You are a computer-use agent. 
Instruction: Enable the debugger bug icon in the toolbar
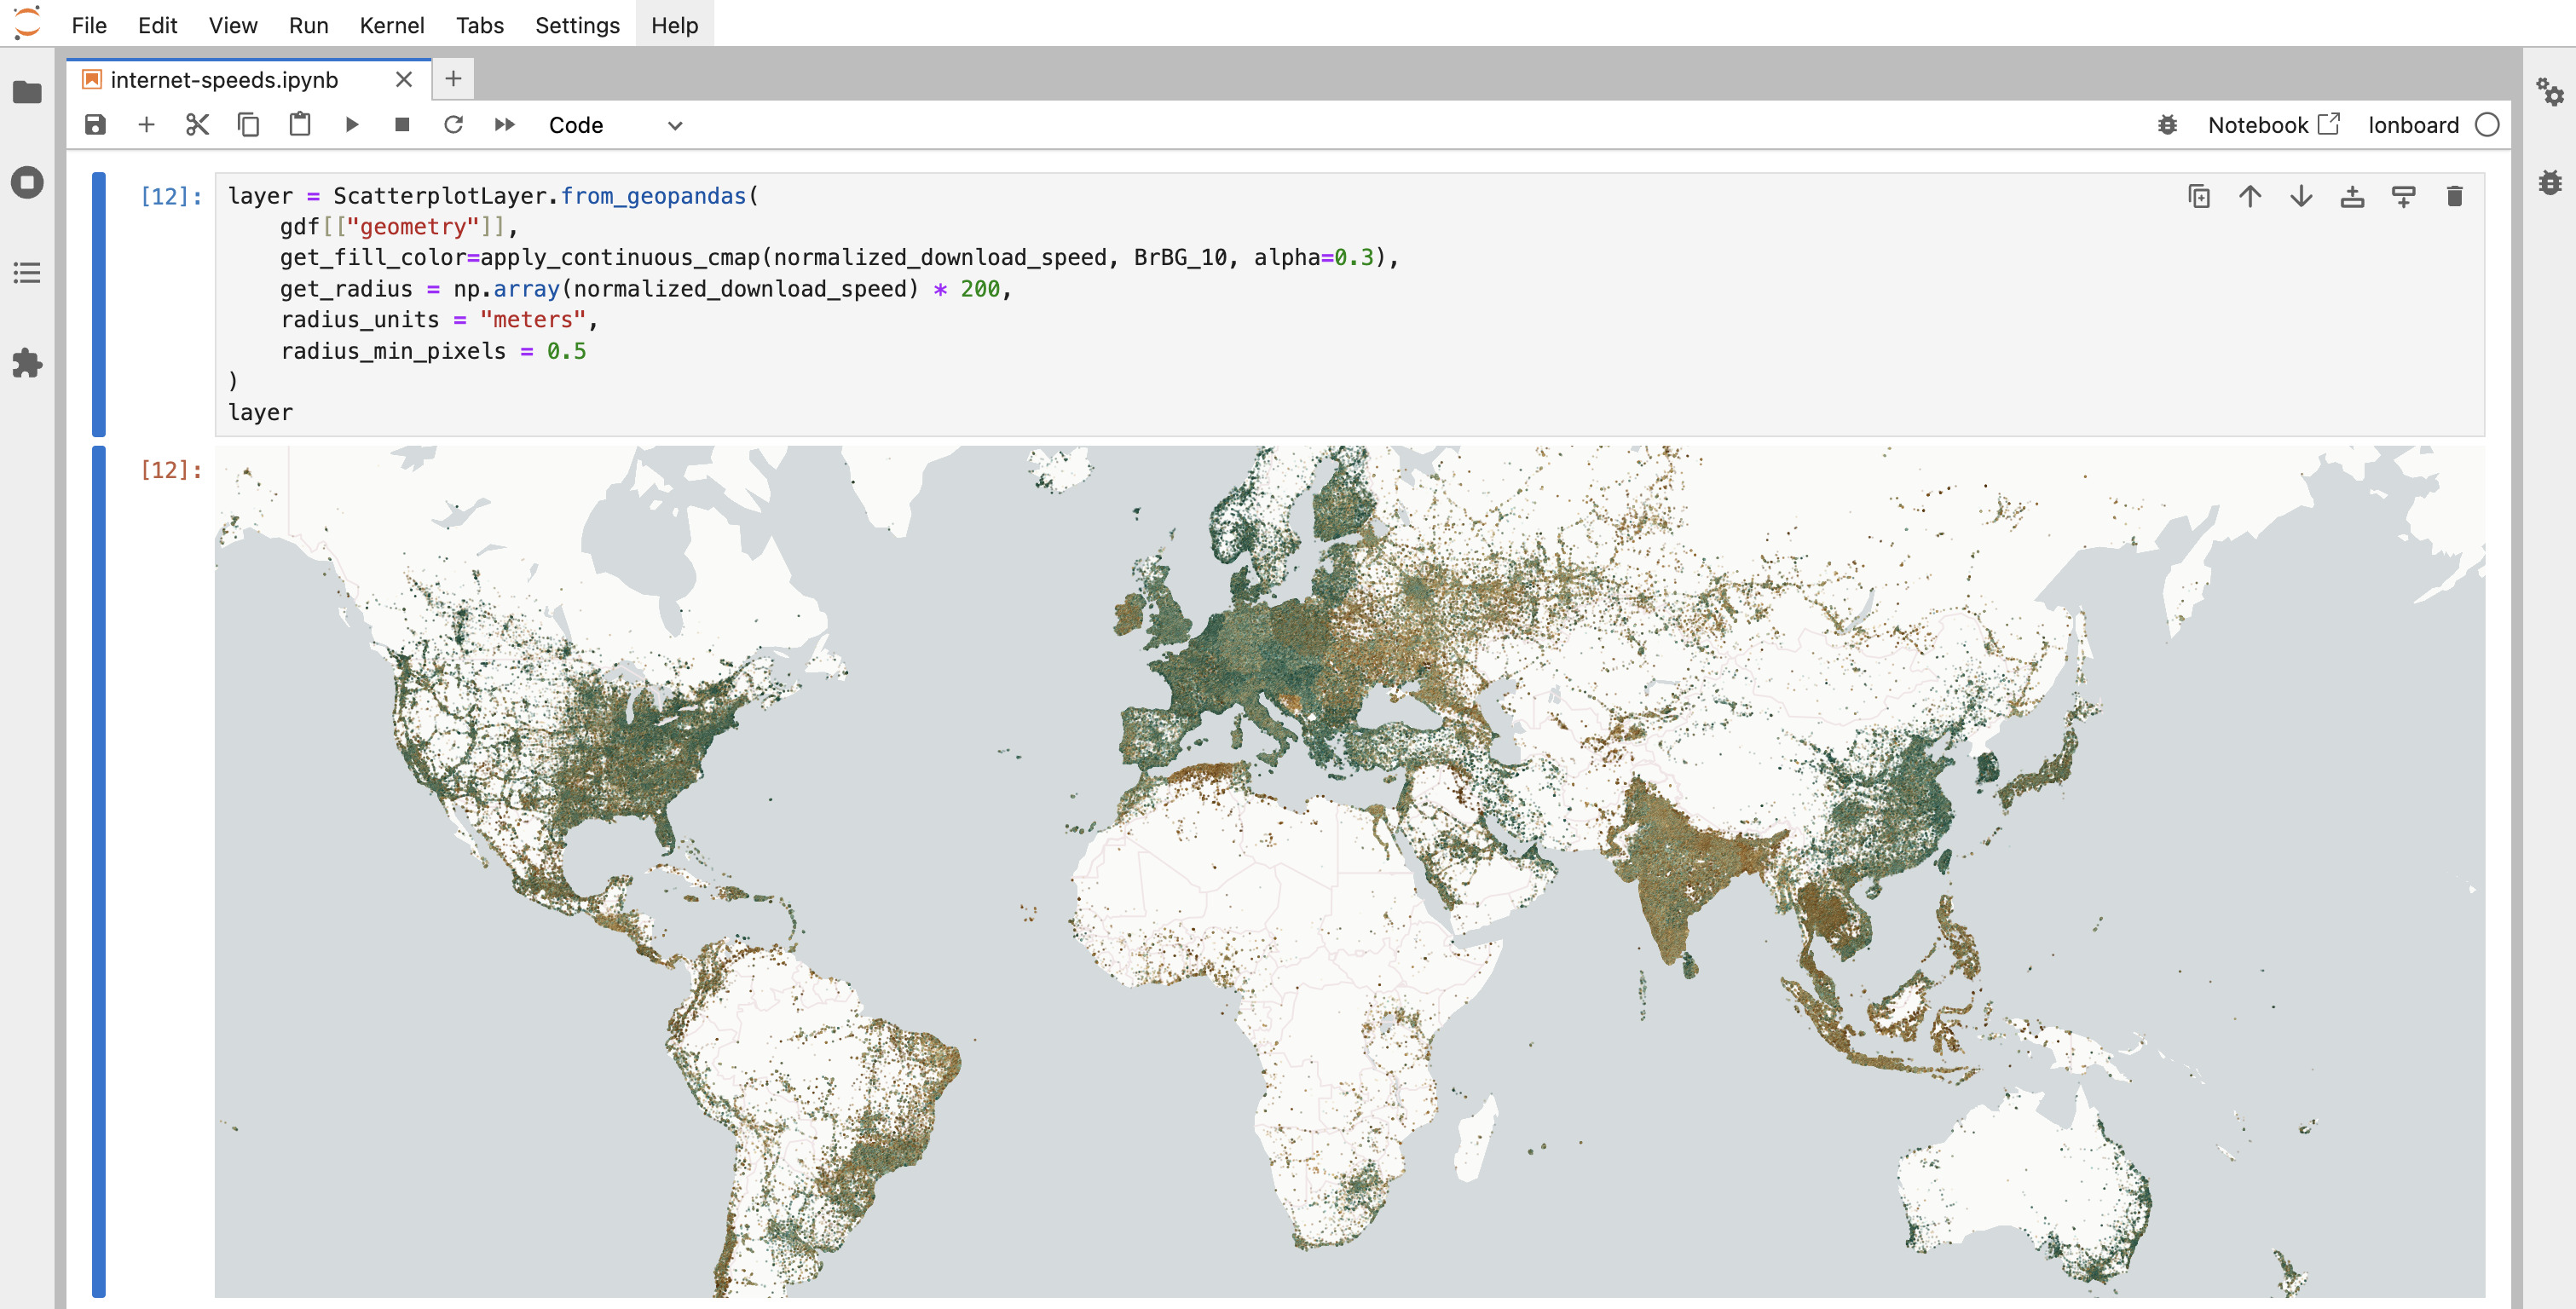[x=2166, y=125]
